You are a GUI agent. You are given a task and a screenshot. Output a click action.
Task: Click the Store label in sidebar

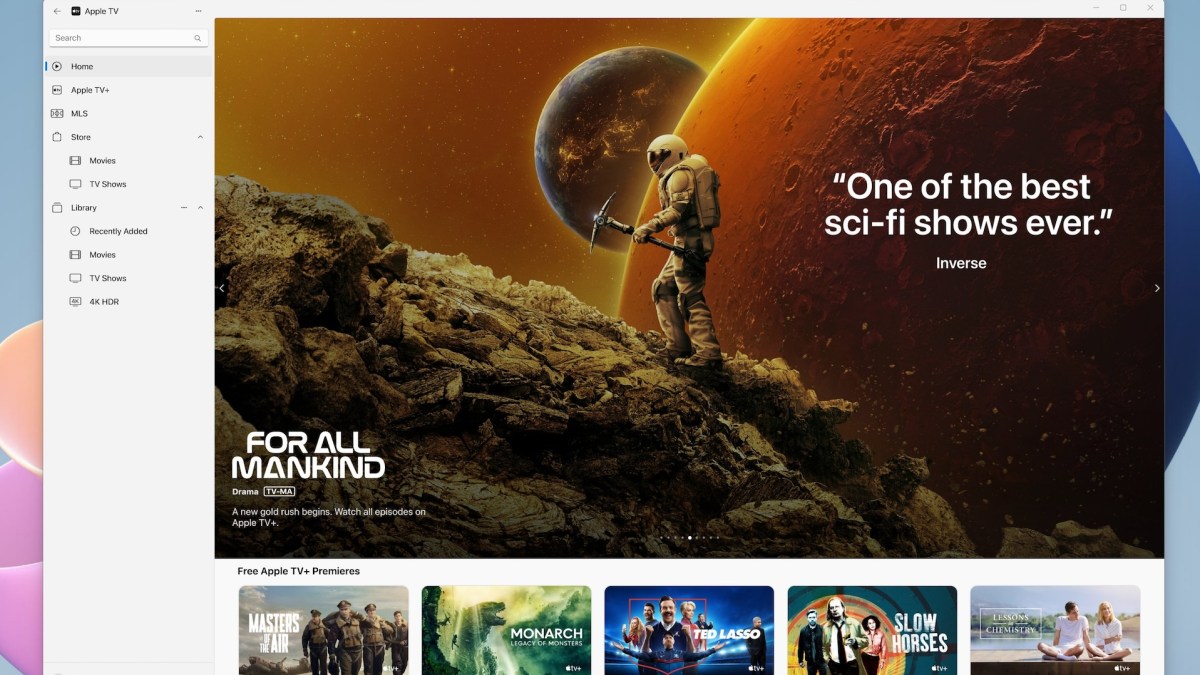point(81,137)
